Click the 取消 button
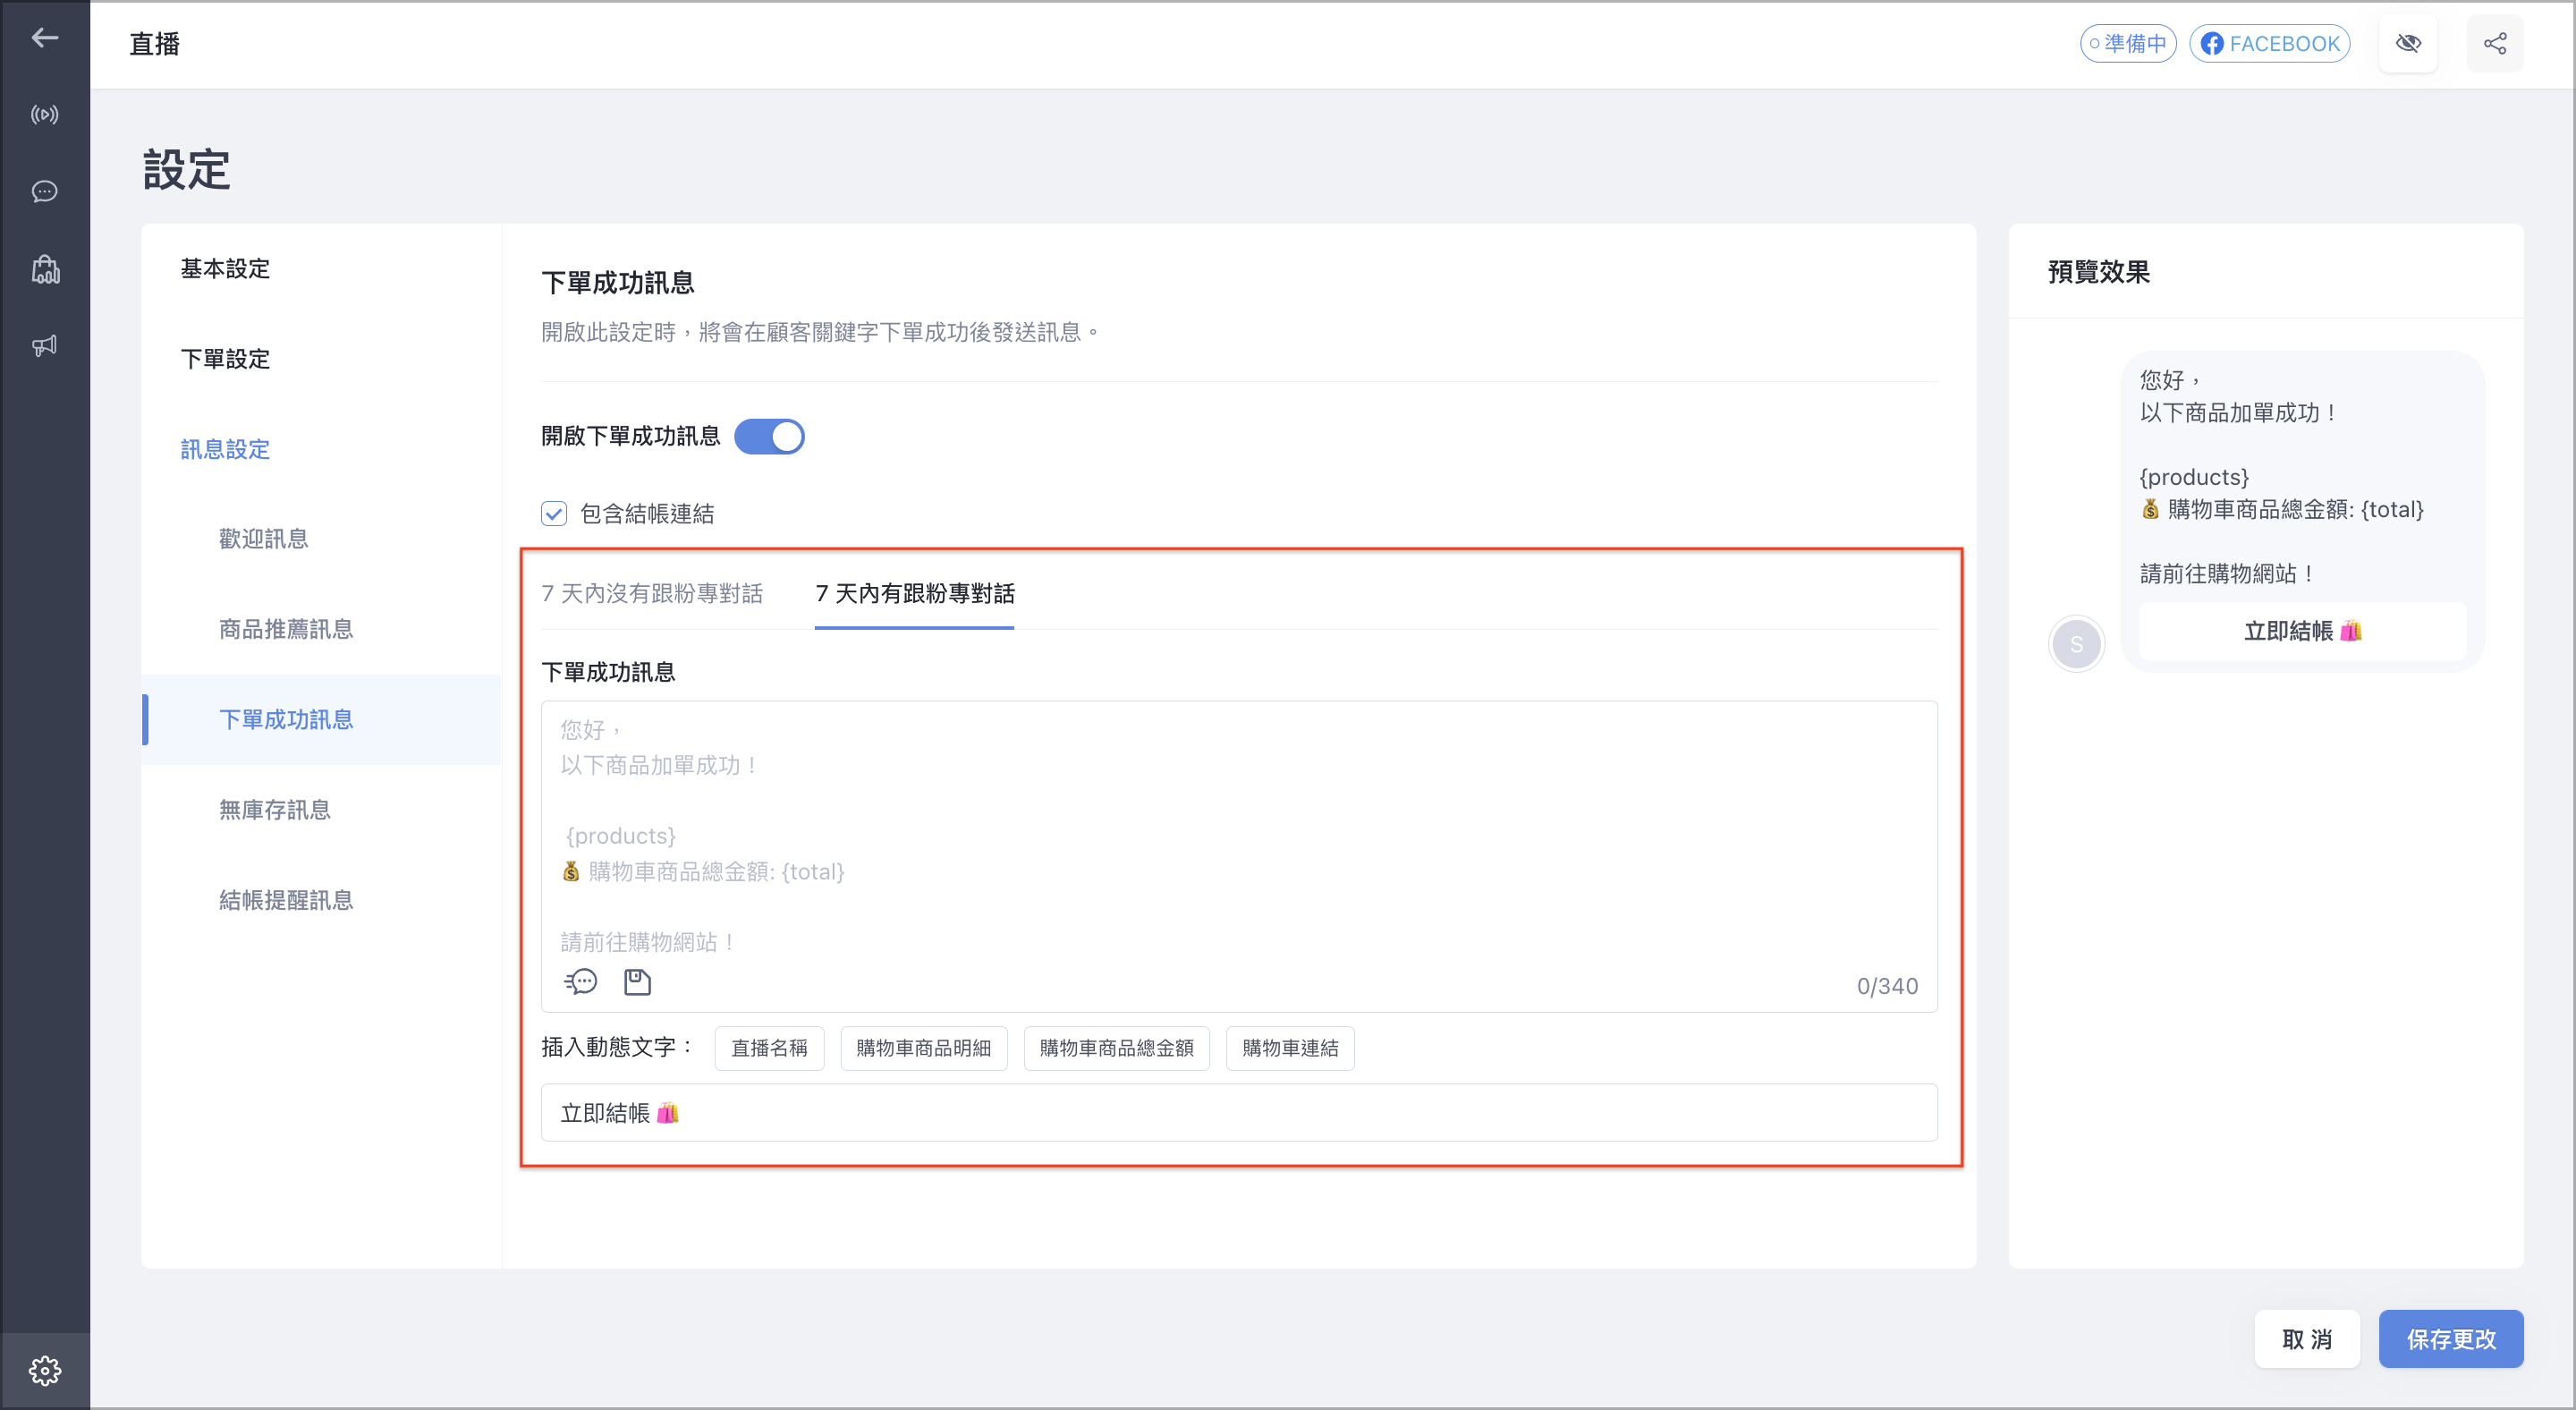 click(2307, 1338)
